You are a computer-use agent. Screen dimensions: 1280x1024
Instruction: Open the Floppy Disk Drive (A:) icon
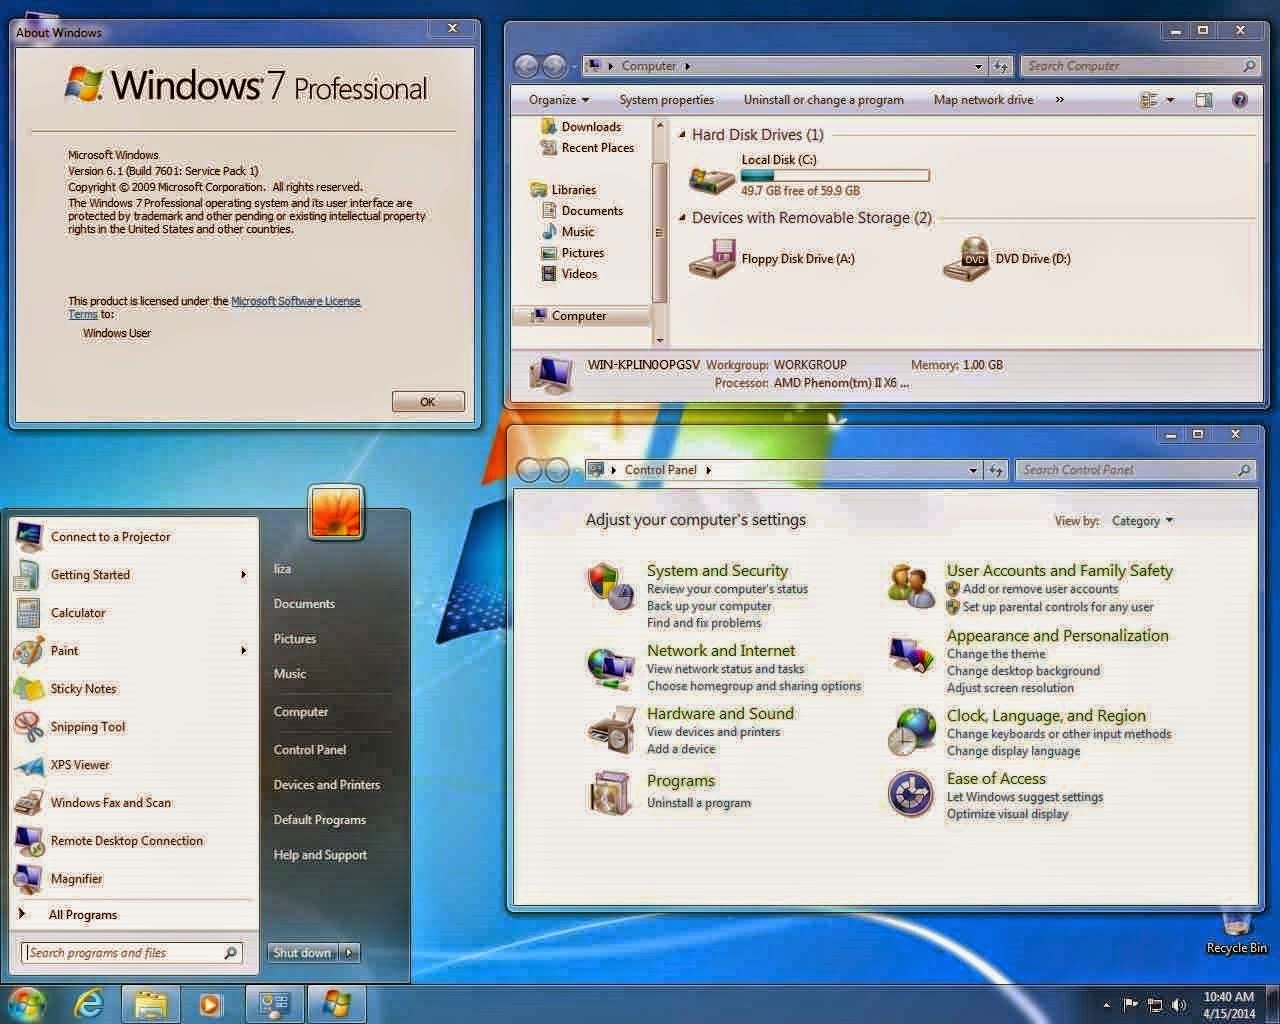point(712,259)
